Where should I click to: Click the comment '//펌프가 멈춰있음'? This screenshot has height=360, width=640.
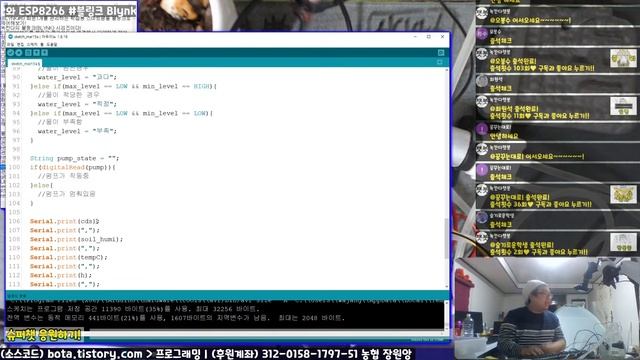pos(67,194)
